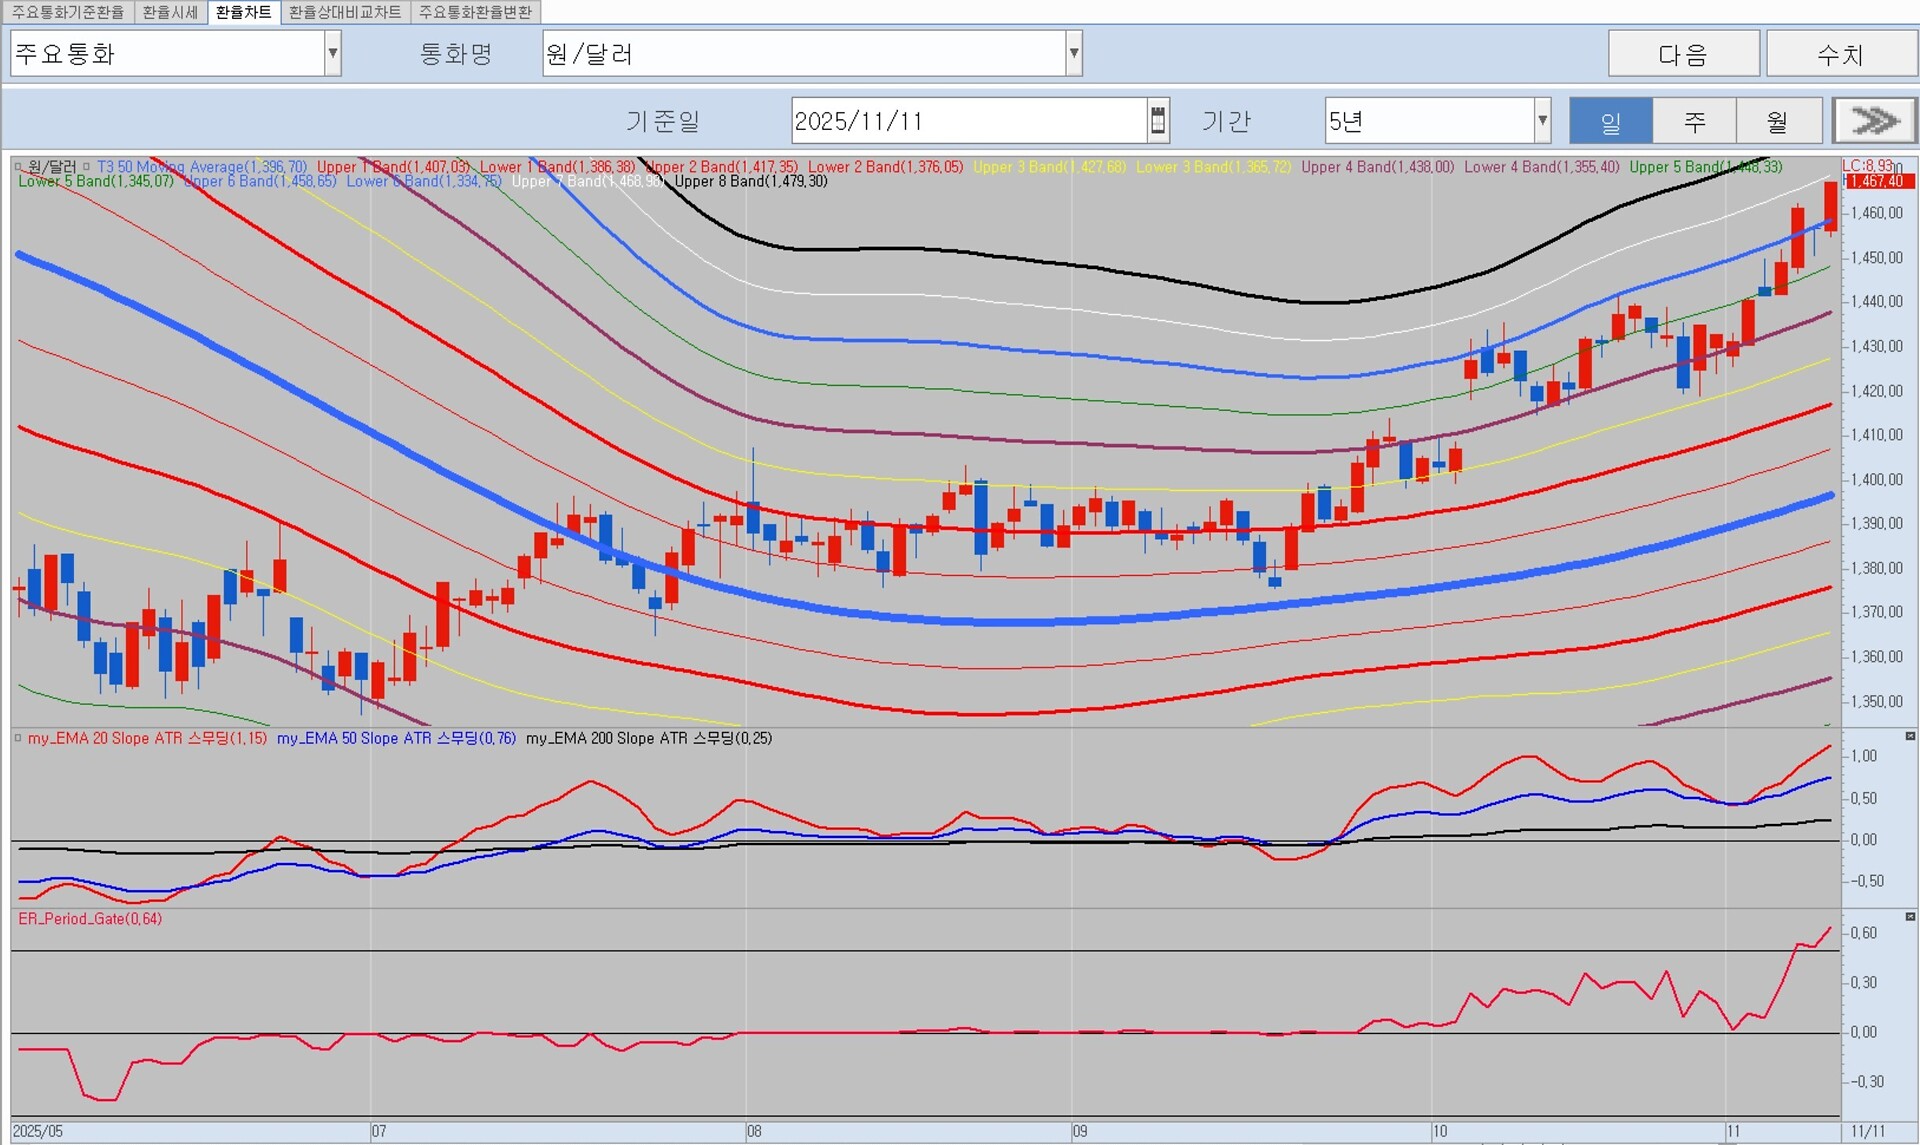Click the small square before 원/달러 legend

tap(19, 167)
